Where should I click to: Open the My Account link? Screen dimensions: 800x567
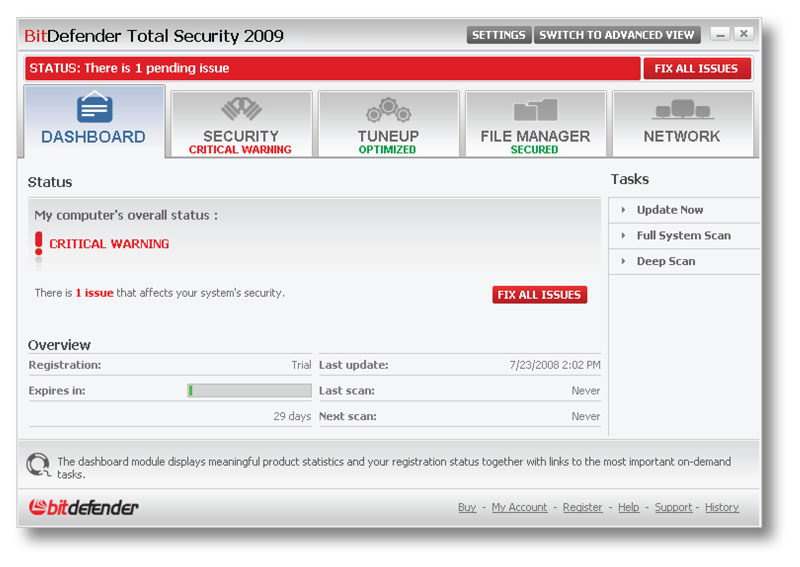[519, 507]
